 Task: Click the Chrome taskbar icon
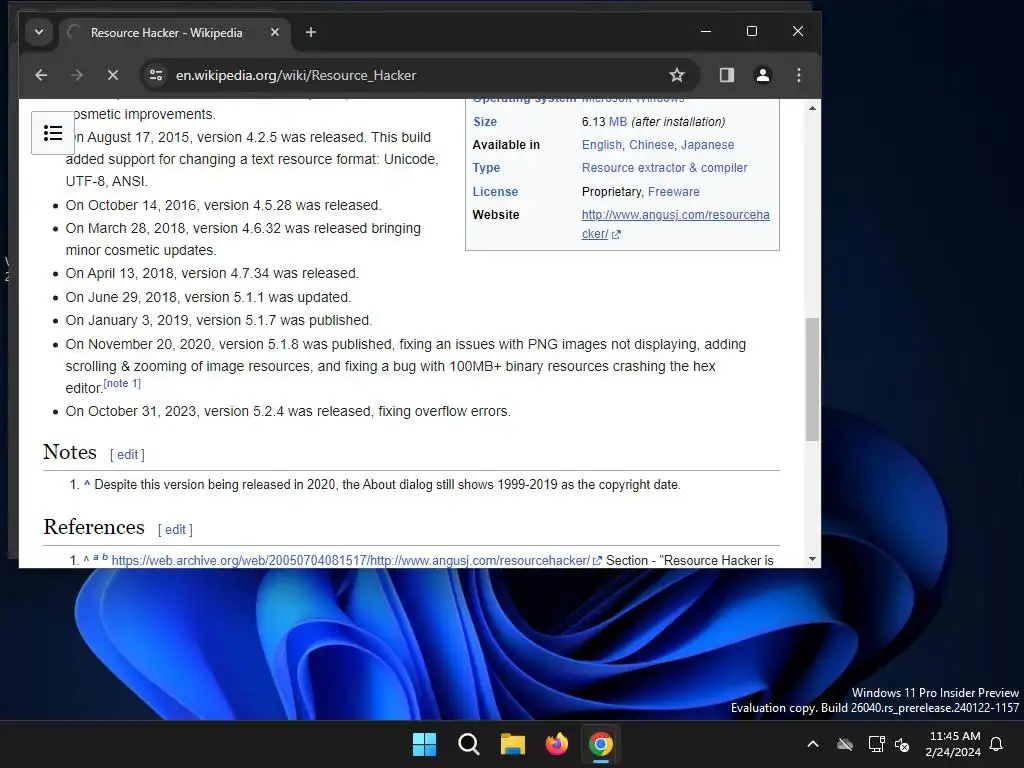[601, 744]
